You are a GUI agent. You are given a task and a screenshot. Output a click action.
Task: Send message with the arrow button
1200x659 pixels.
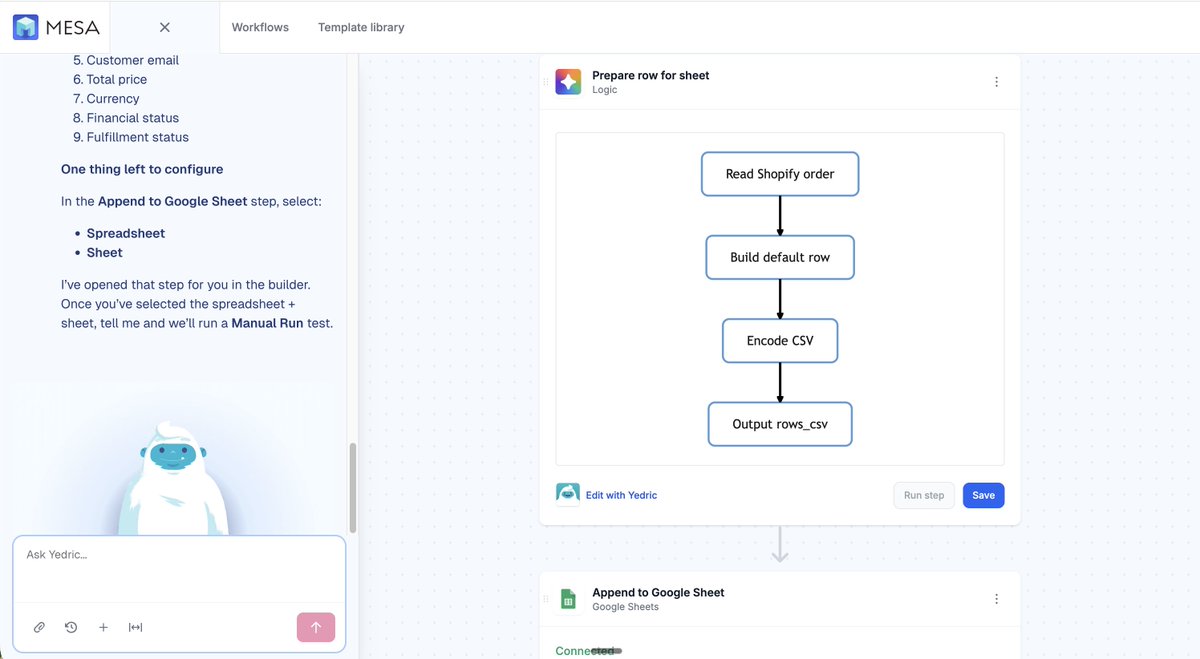pos(316,627)
